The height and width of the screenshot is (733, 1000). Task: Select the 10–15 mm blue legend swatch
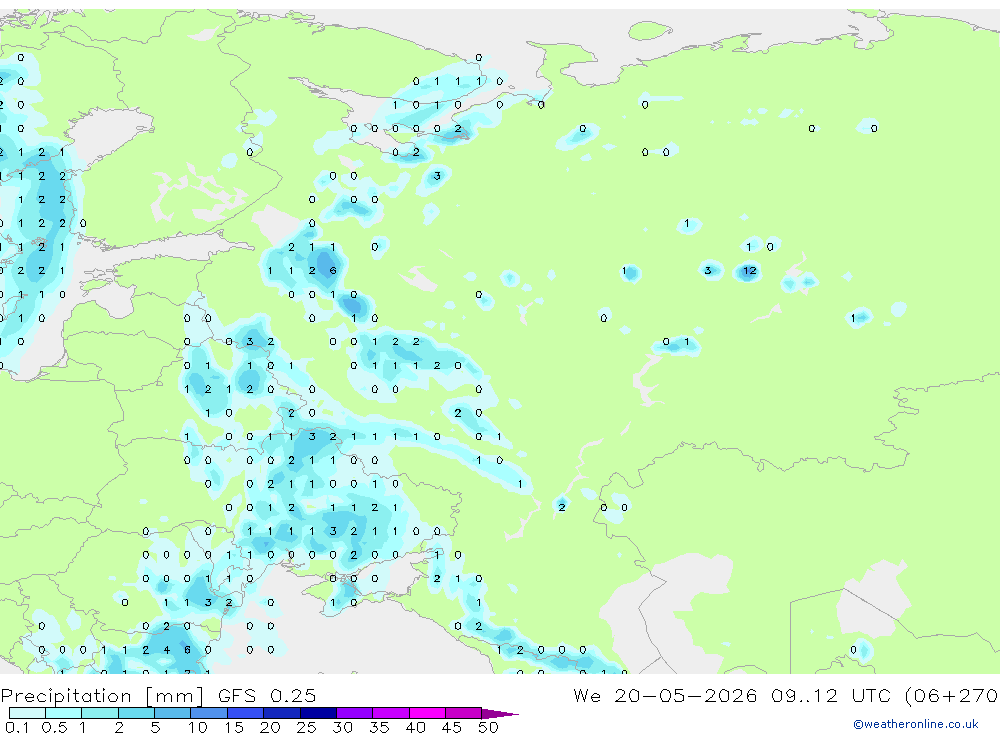[x=209, y=713]
